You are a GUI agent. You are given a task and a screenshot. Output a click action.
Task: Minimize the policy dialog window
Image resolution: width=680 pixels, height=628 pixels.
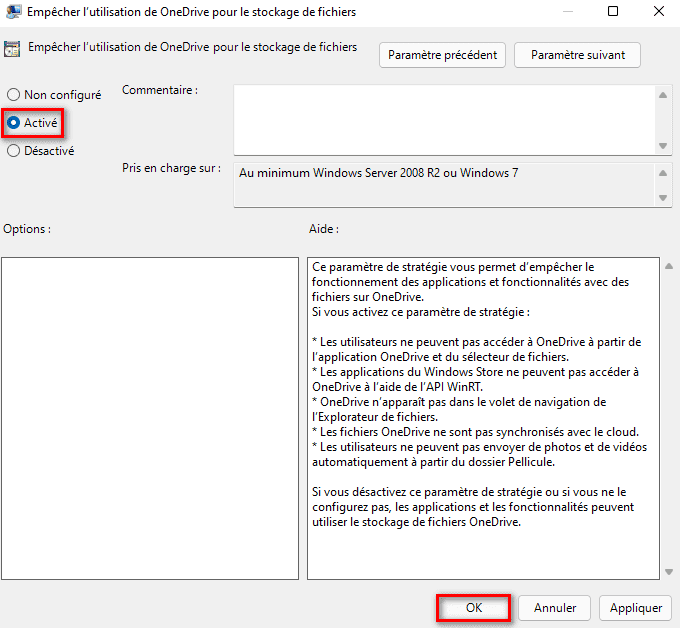coord(568,11)
